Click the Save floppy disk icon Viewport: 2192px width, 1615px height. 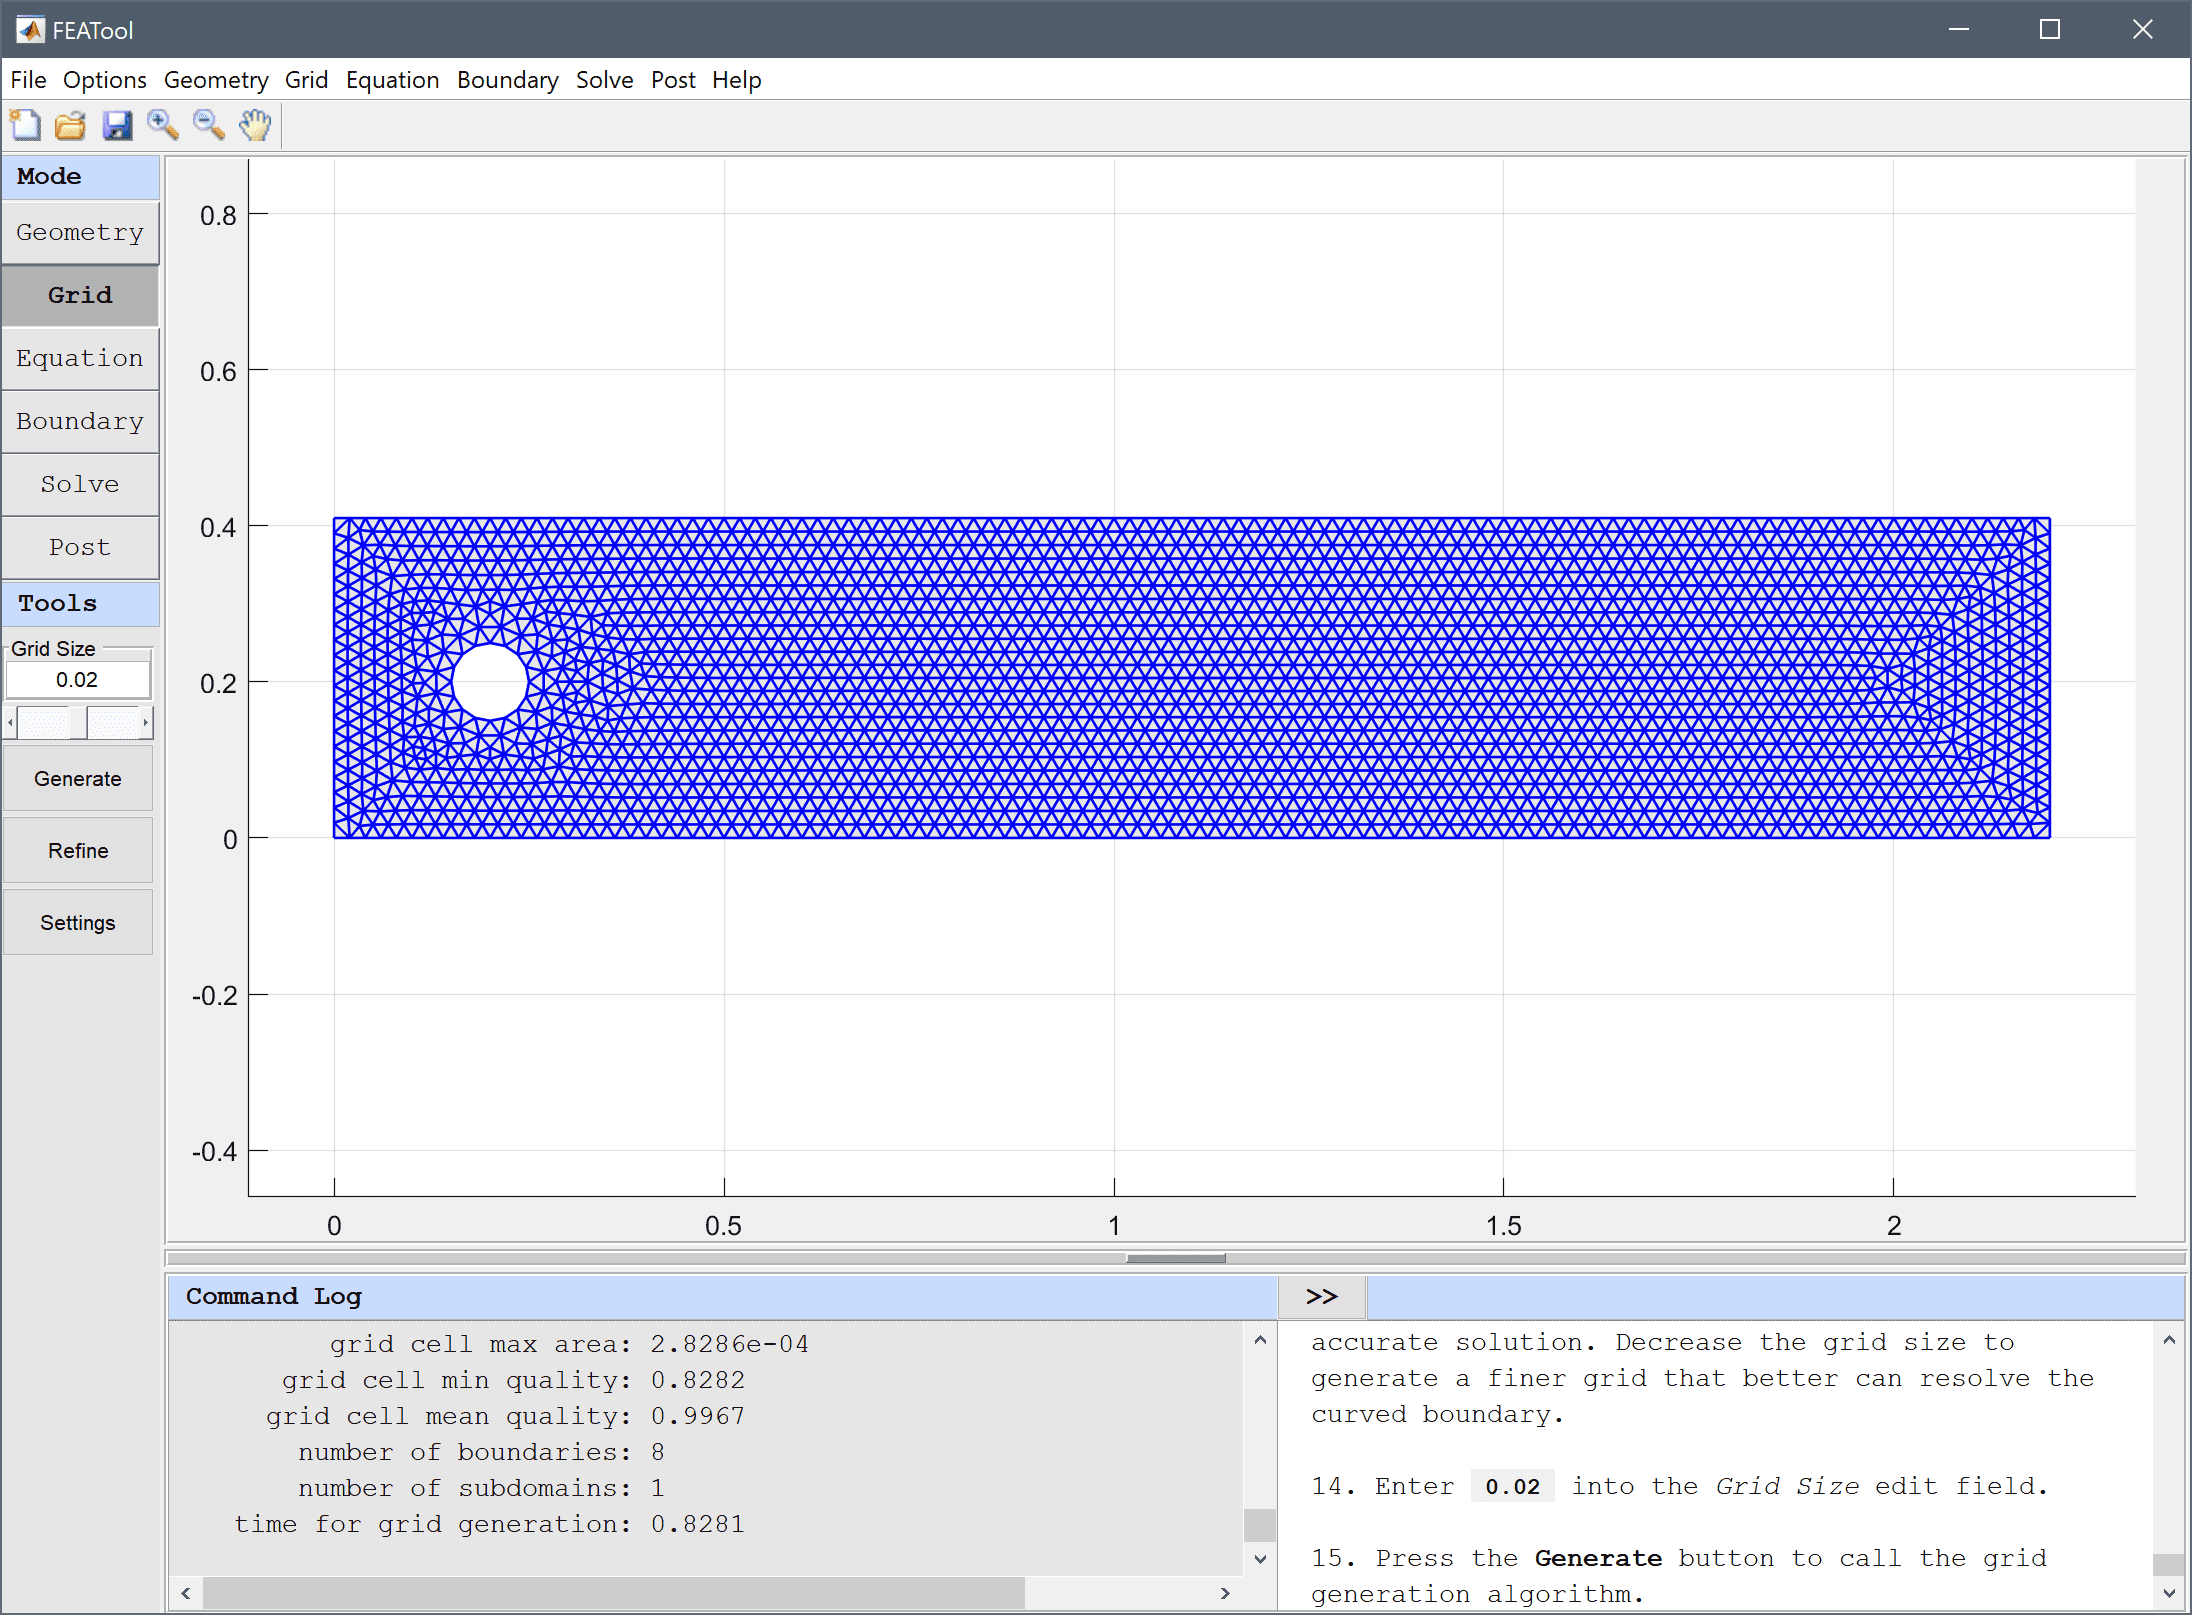[117, 125]
